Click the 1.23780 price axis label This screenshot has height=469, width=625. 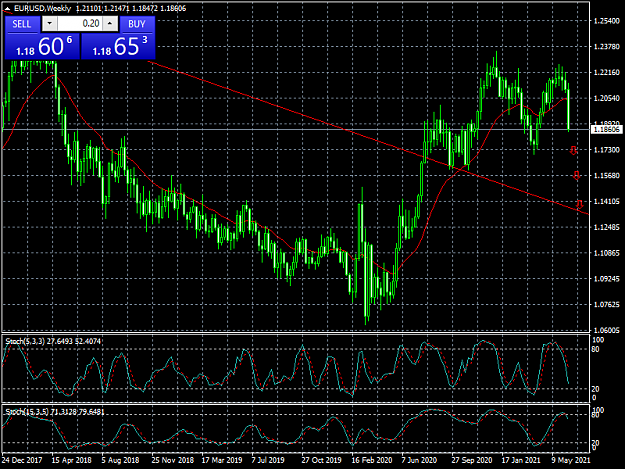607,47
